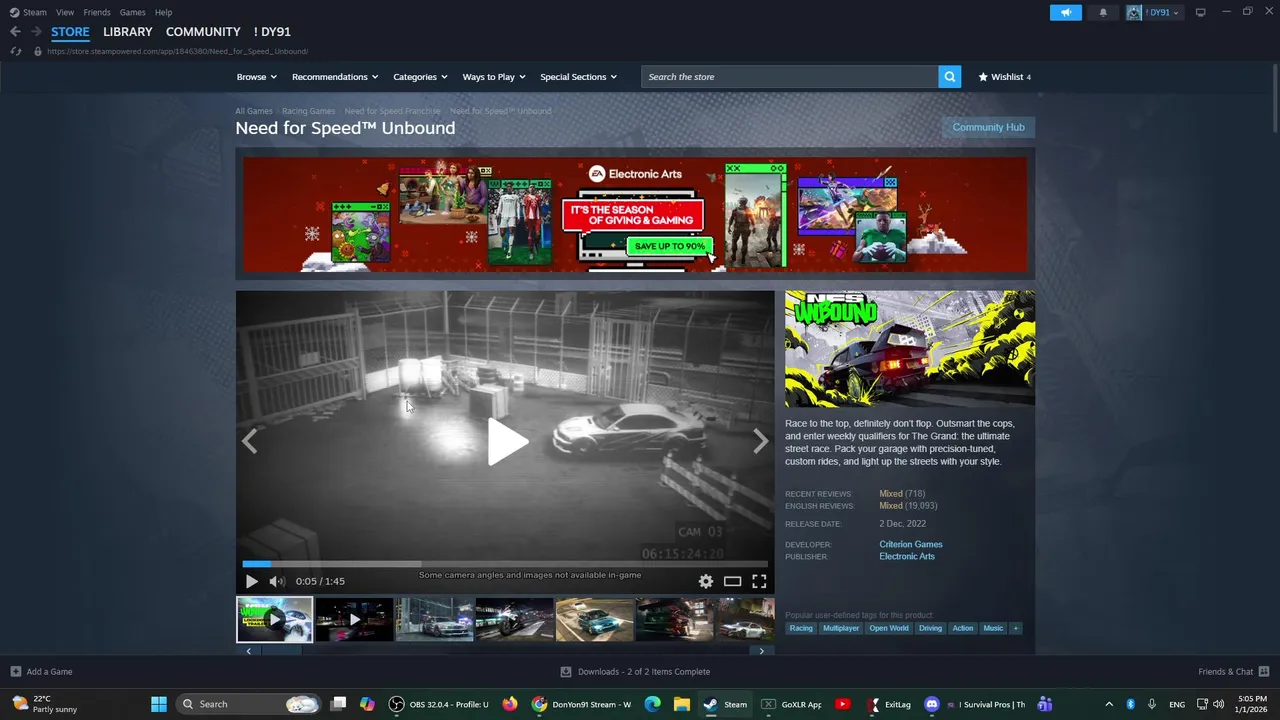Click the Music tag

click(993, 628)
